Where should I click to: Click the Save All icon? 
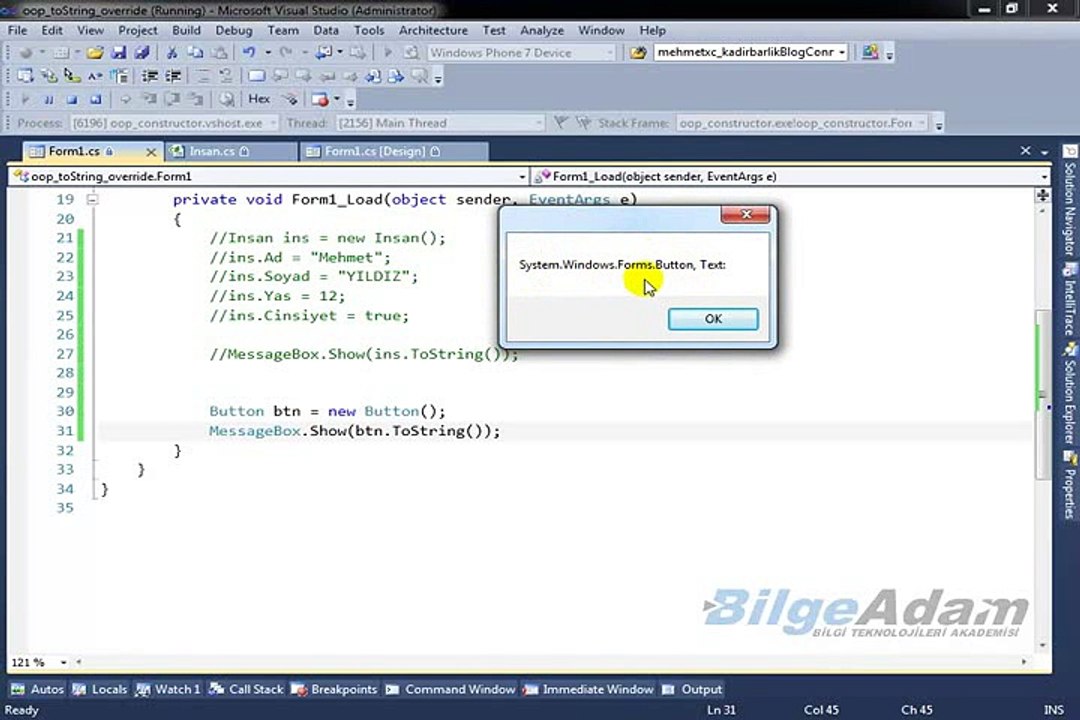click(x=142, y=52)
